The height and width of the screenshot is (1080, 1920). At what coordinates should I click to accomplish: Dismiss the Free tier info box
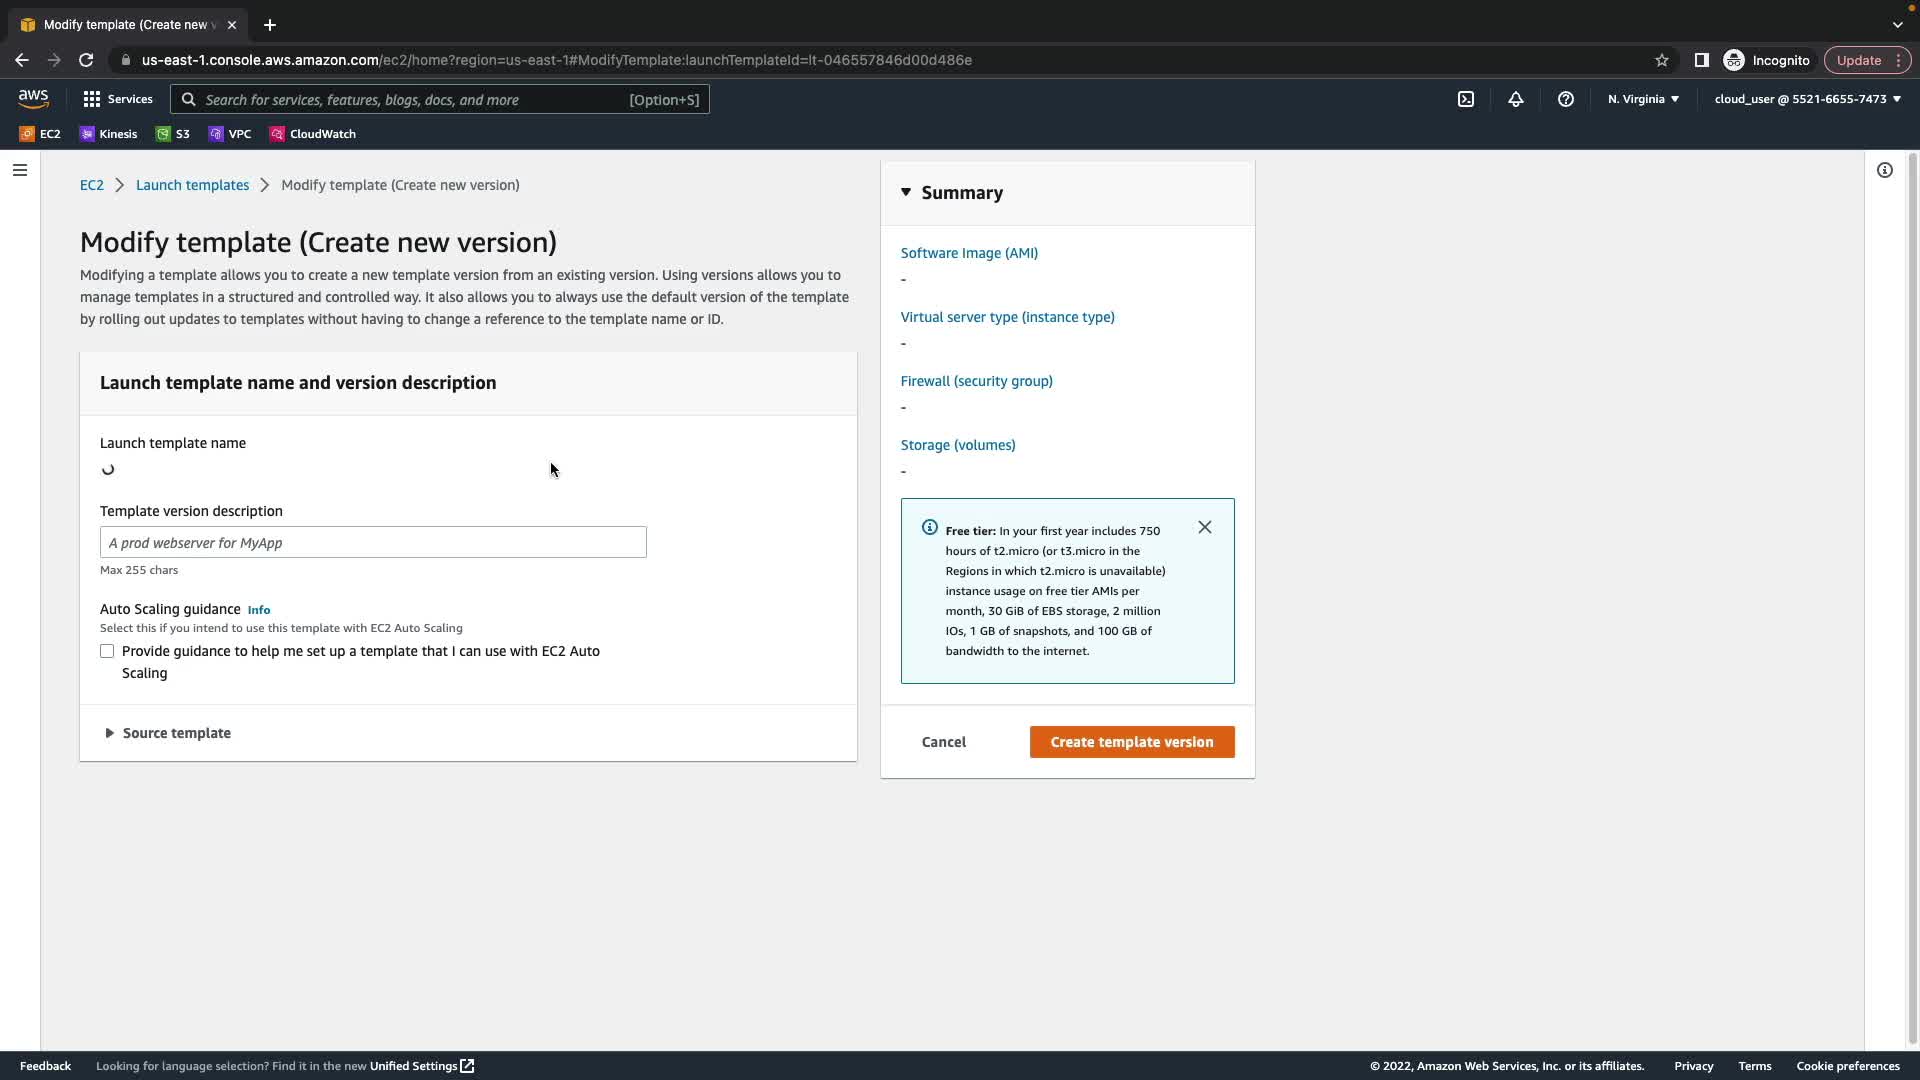point(1204,527)
